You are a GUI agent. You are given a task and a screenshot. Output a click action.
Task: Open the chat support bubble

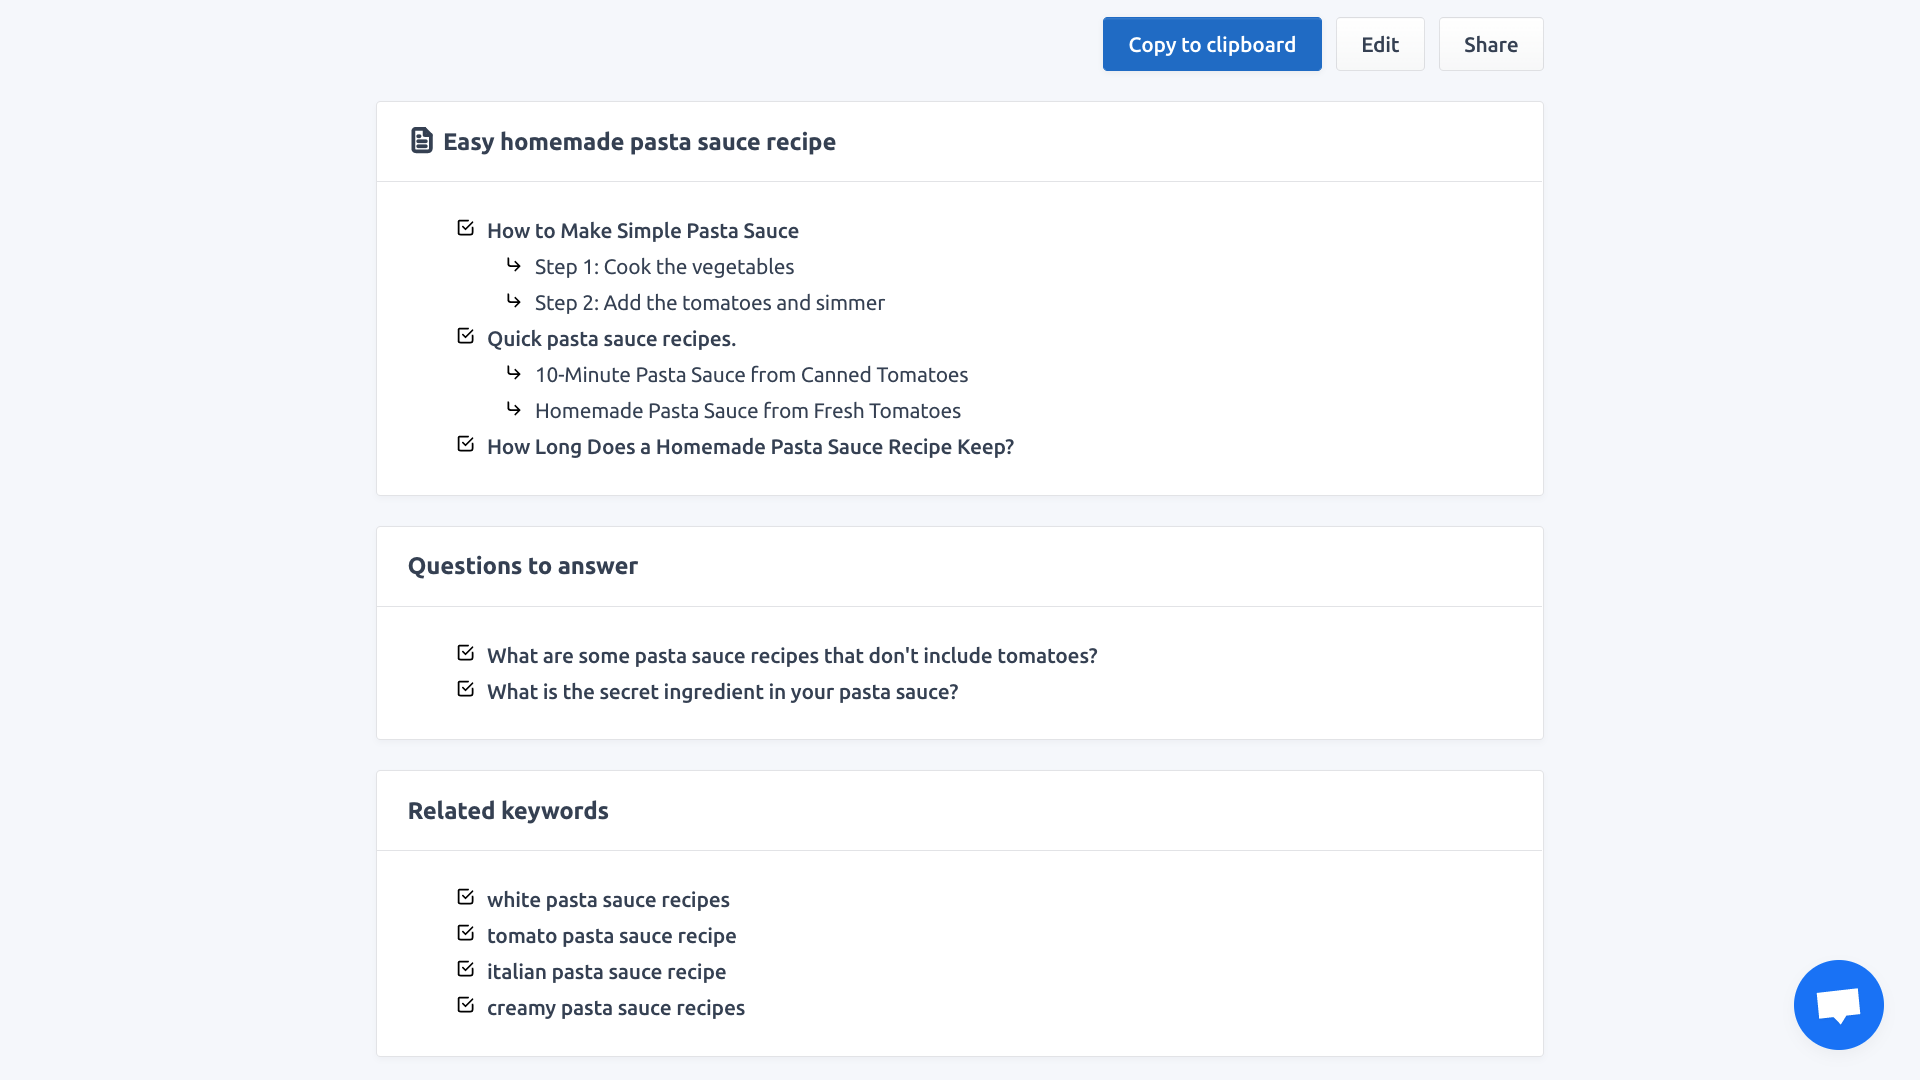1838,1004
